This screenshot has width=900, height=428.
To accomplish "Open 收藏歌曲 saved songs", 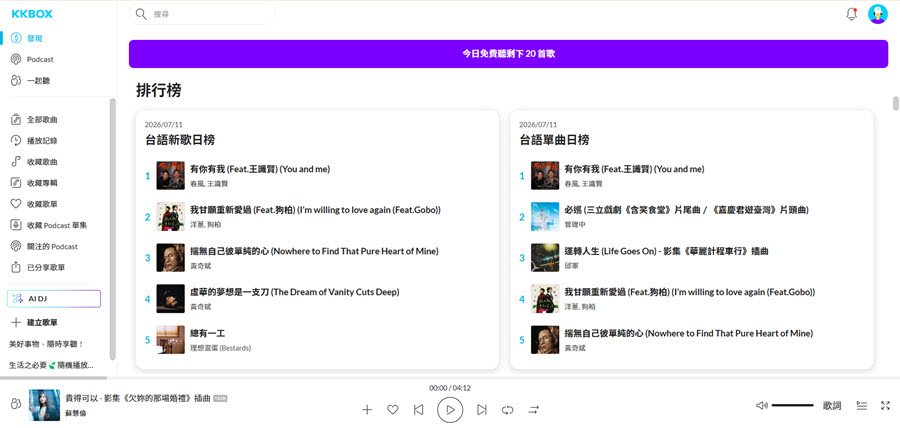I will [x=42, y=162].
